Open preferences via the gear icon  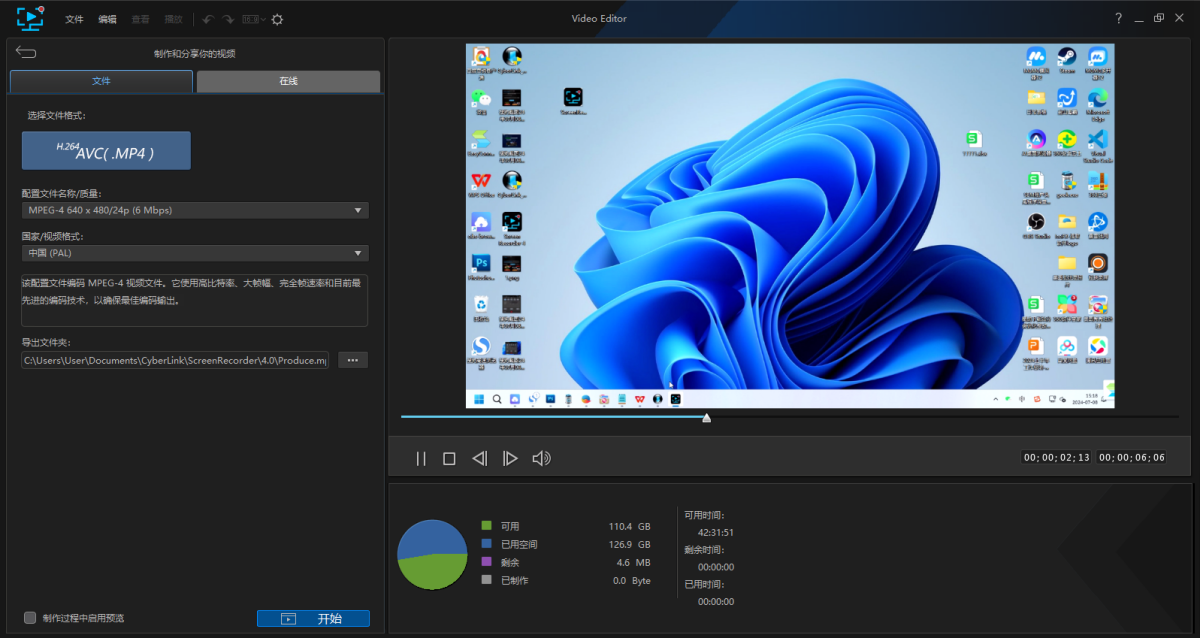[x=277, y=19]
